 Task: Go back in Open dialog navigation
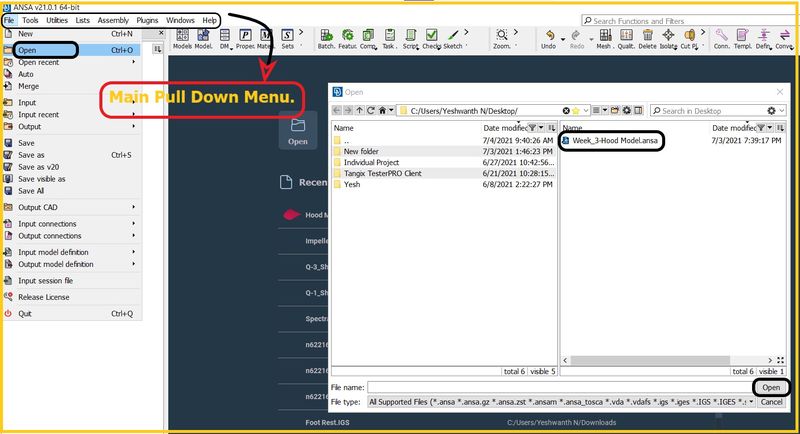click(336, 111)
